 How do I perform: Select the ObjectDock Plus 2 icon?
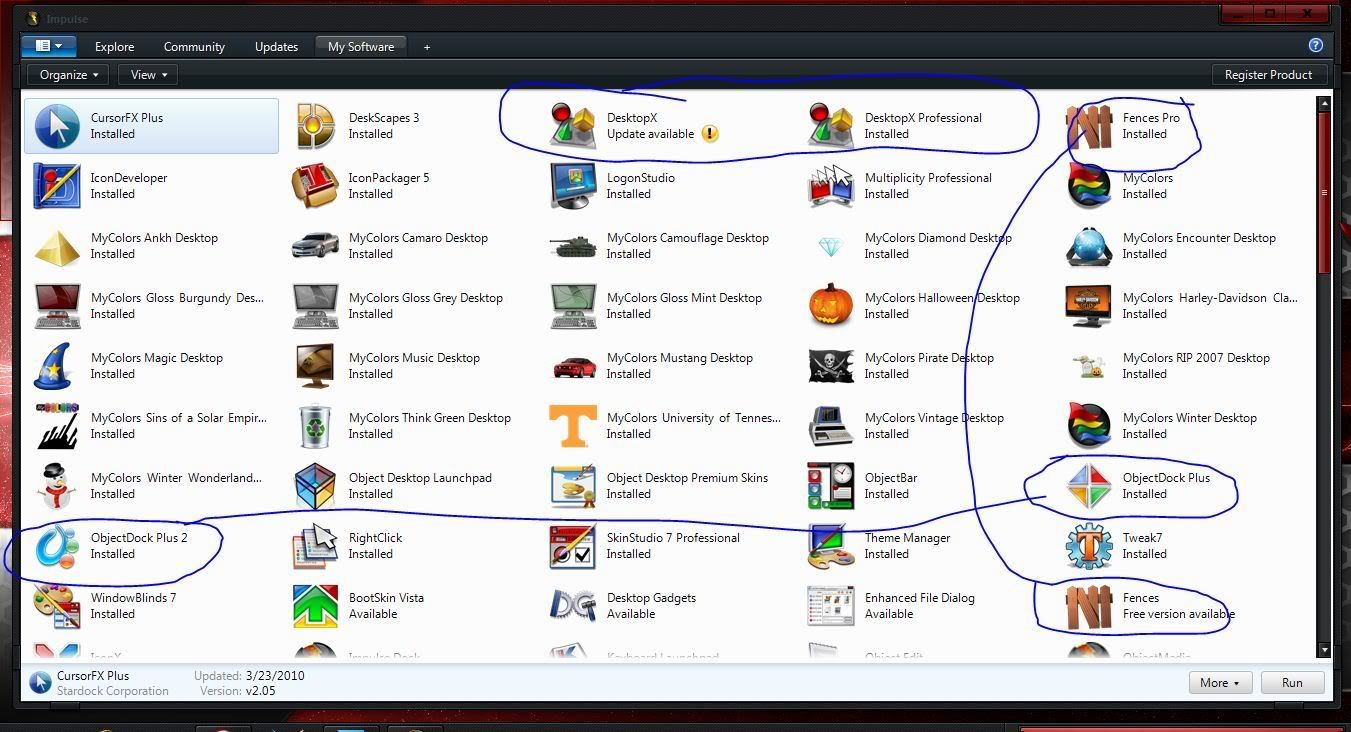[57, 546]
